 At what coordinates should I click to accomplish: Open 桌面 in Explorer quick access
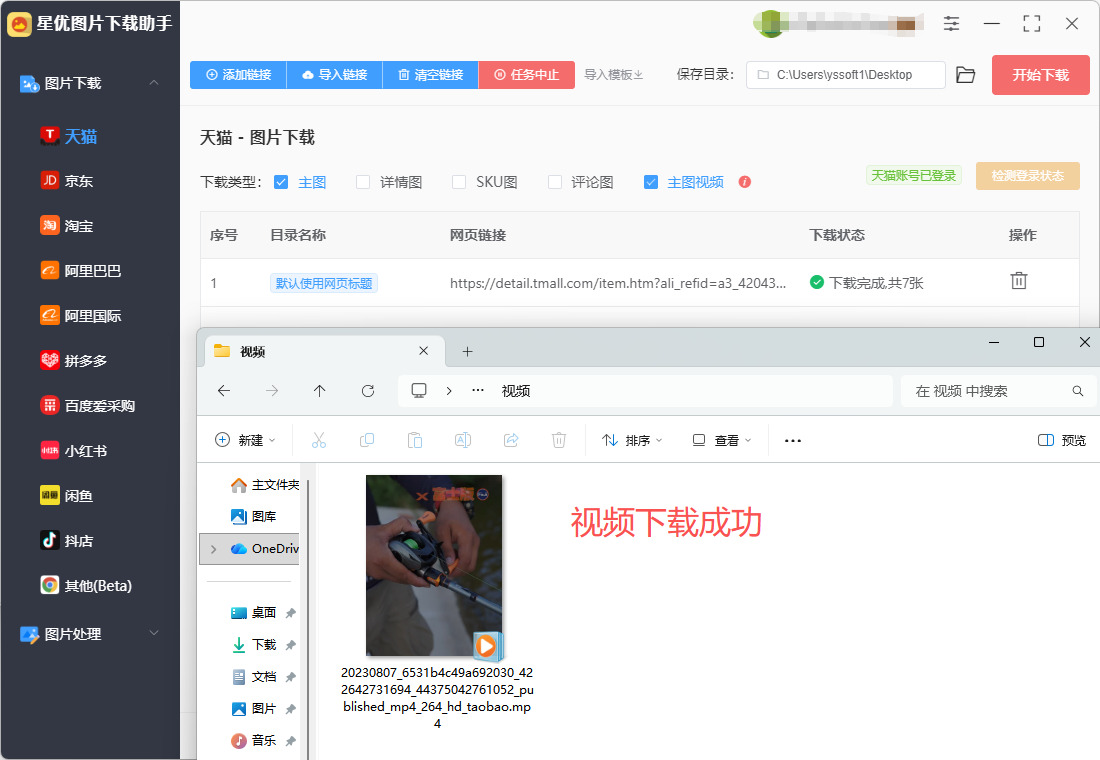click(254, 613)
